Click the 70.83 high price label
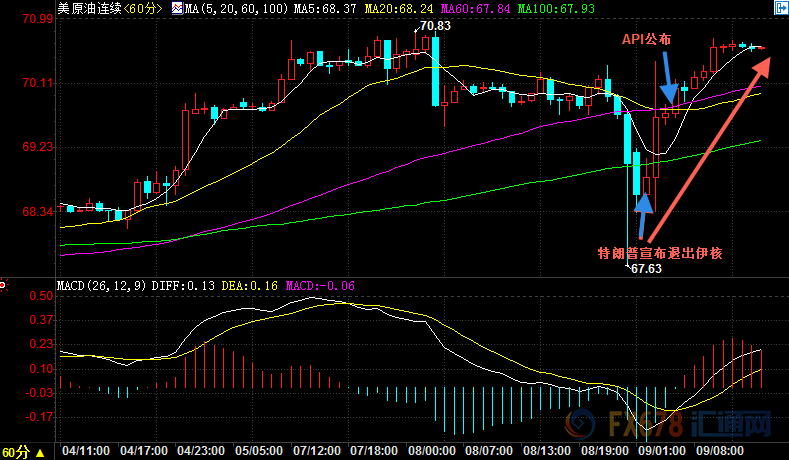This screenshot has height=460, width=789. 435,26
